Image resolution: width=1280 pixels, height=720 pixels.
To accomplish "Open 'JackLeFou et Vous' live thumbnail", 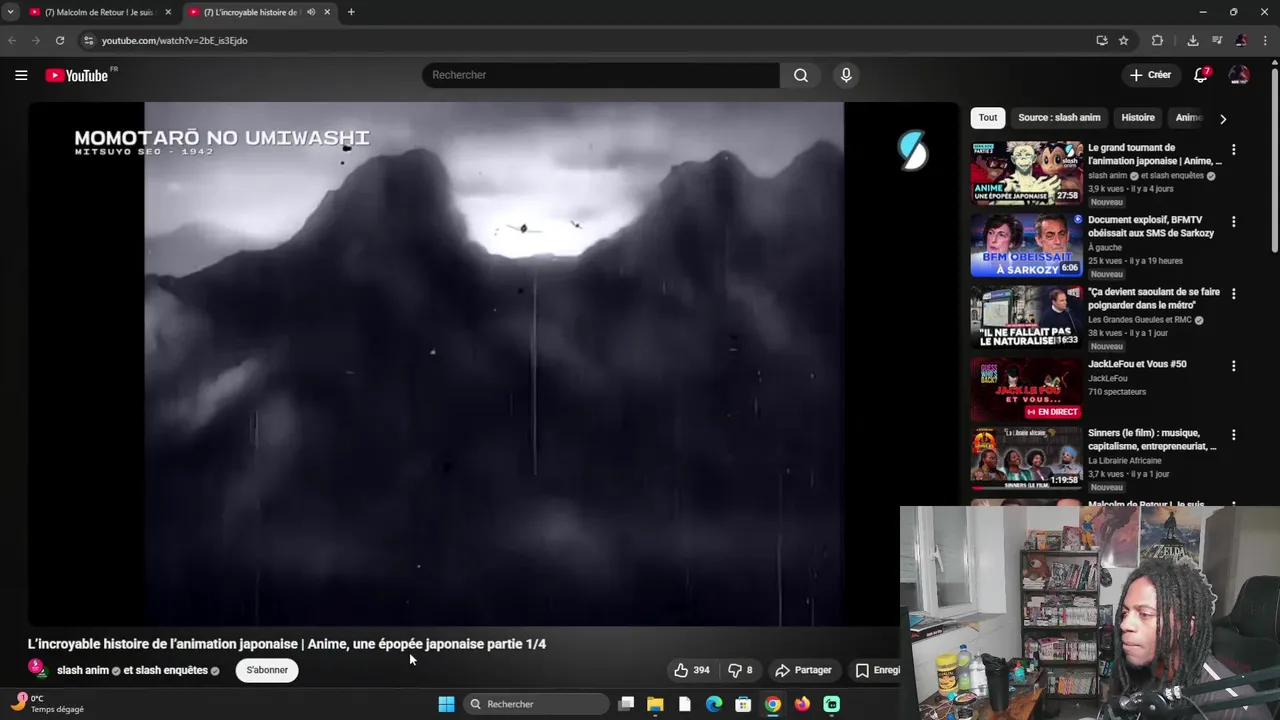I will click(1026, 389).
